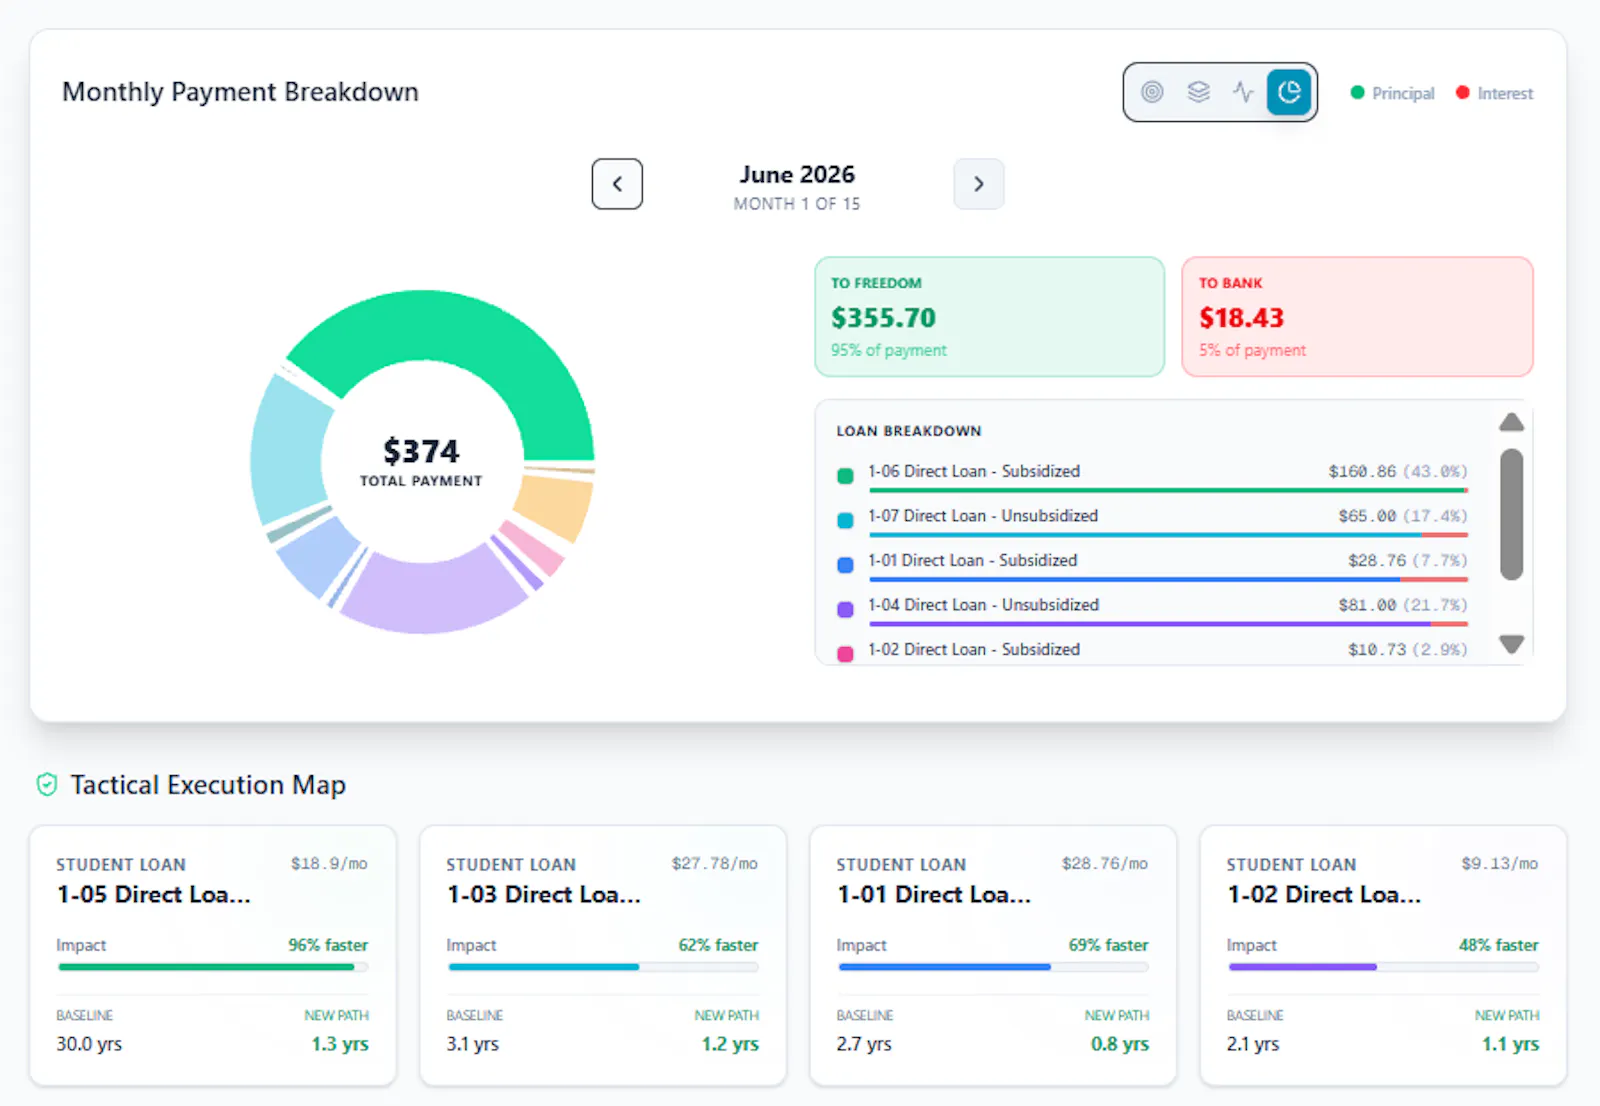
Task: Click the 'MONTH 1 OF 15' label
Action: (x=797, y=204)
